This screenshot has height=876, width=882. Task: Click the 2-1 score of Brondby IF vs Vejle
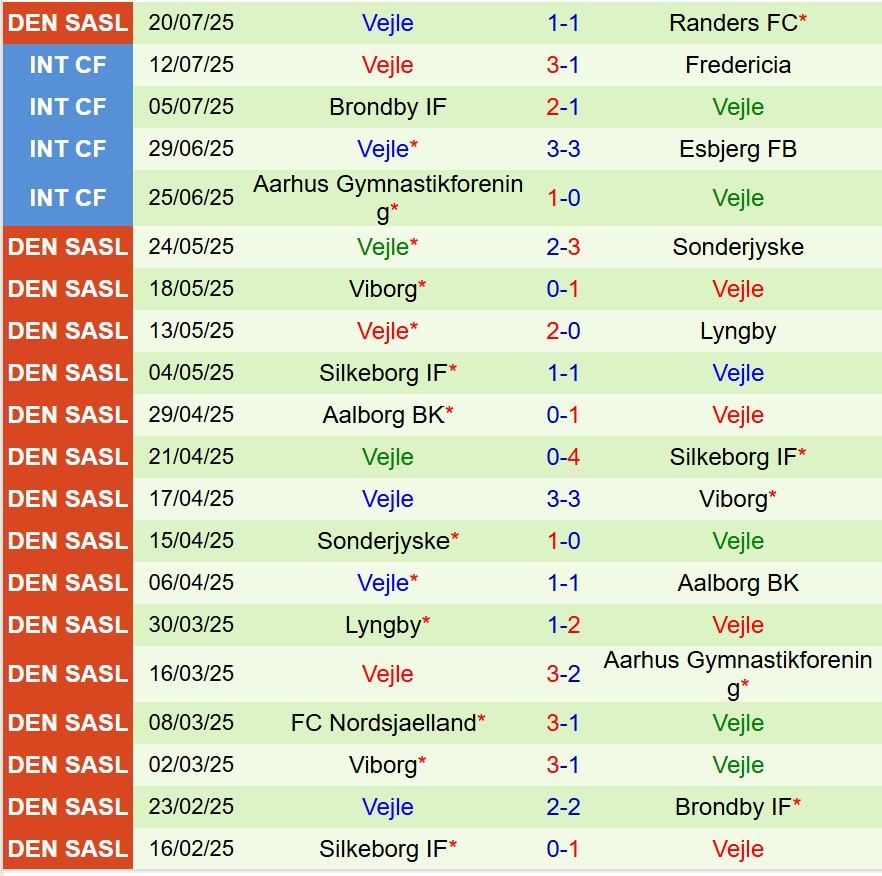coord(563,107)
